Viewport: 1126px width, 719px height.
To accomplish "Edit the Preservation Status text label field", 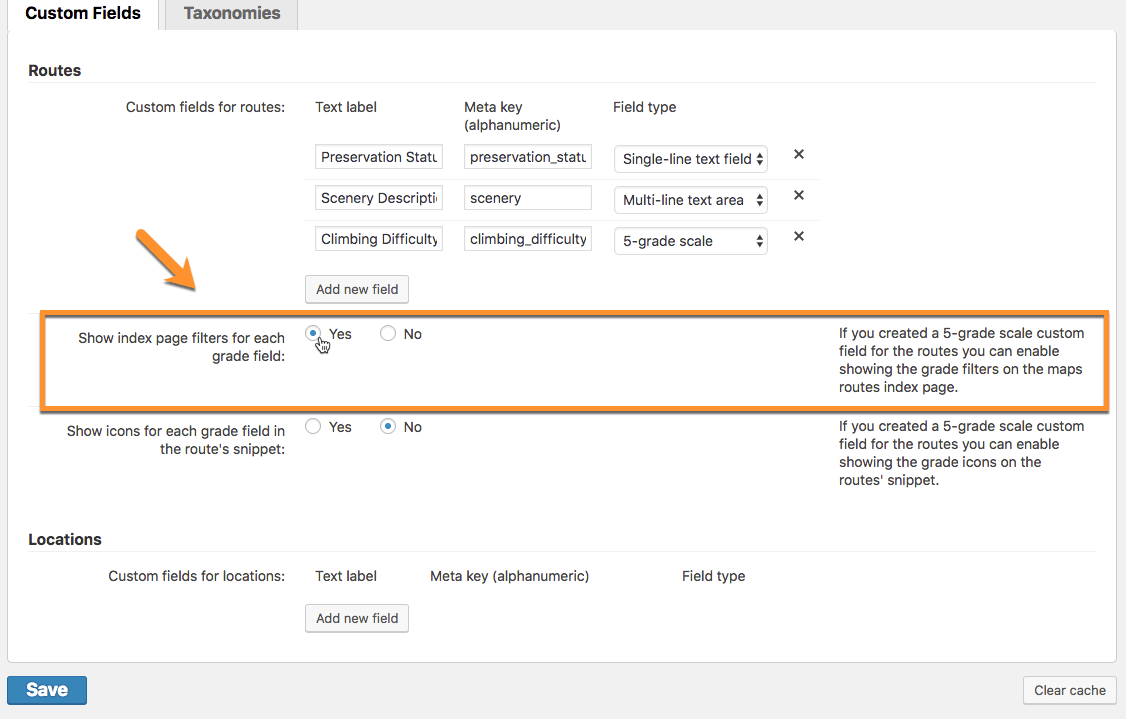I will [379, 157].
